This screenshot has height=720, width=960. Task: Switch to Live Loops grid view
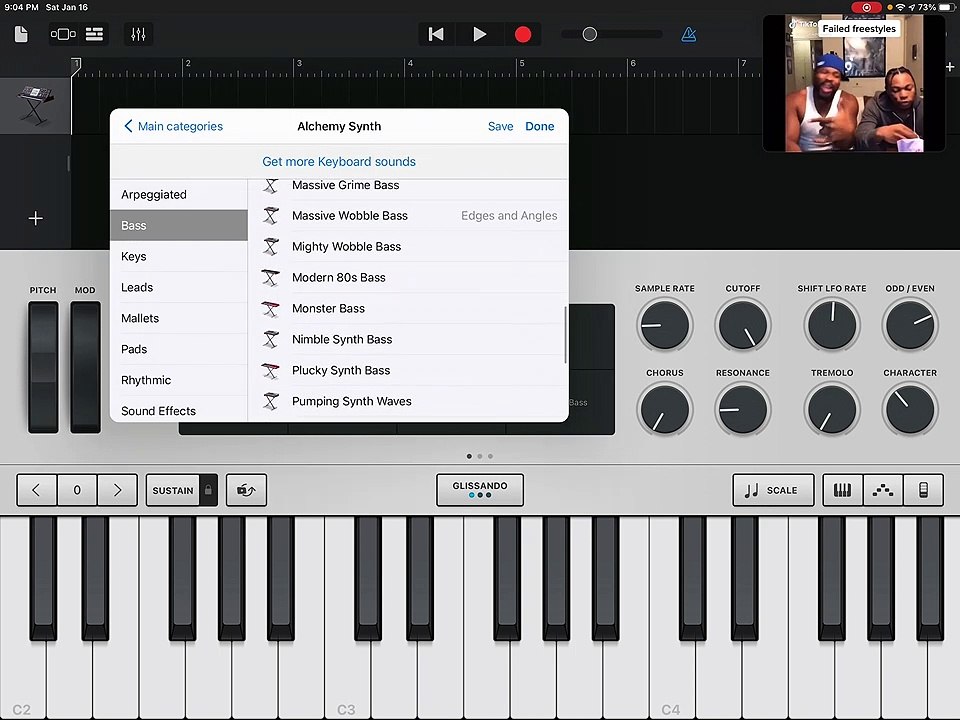63,34
